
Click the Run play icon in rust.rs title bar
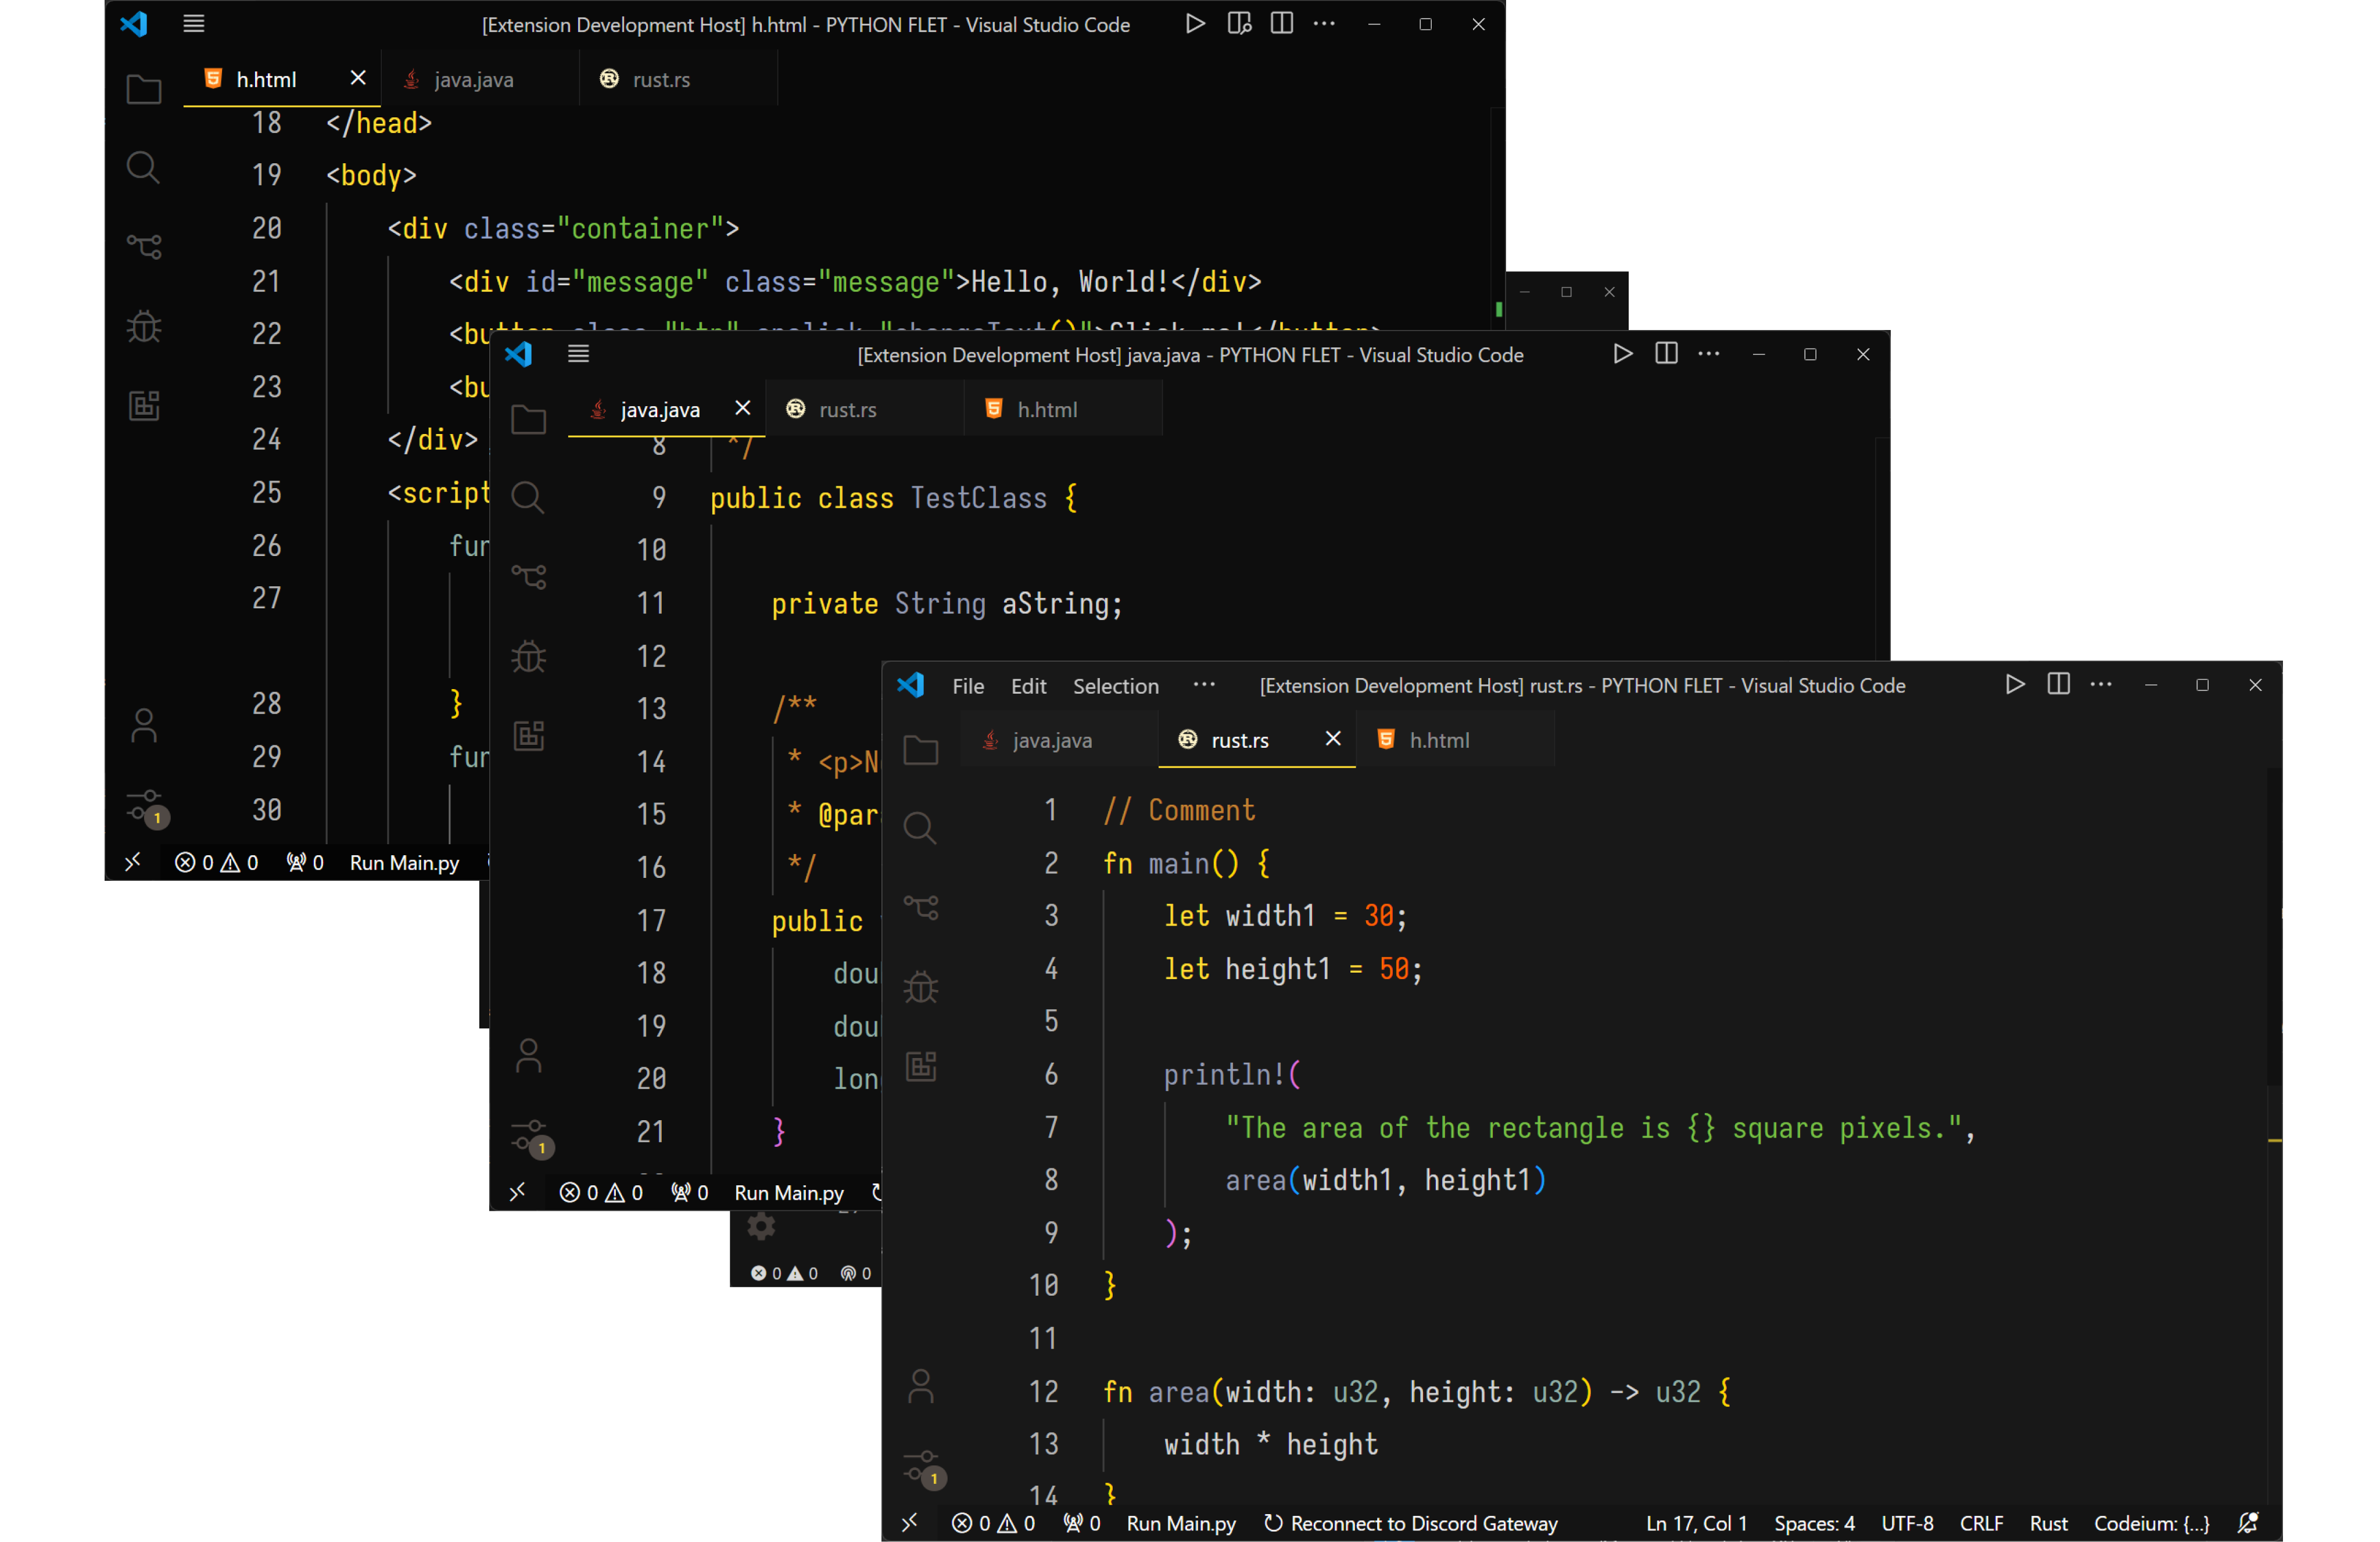[x=2015, y=685]
